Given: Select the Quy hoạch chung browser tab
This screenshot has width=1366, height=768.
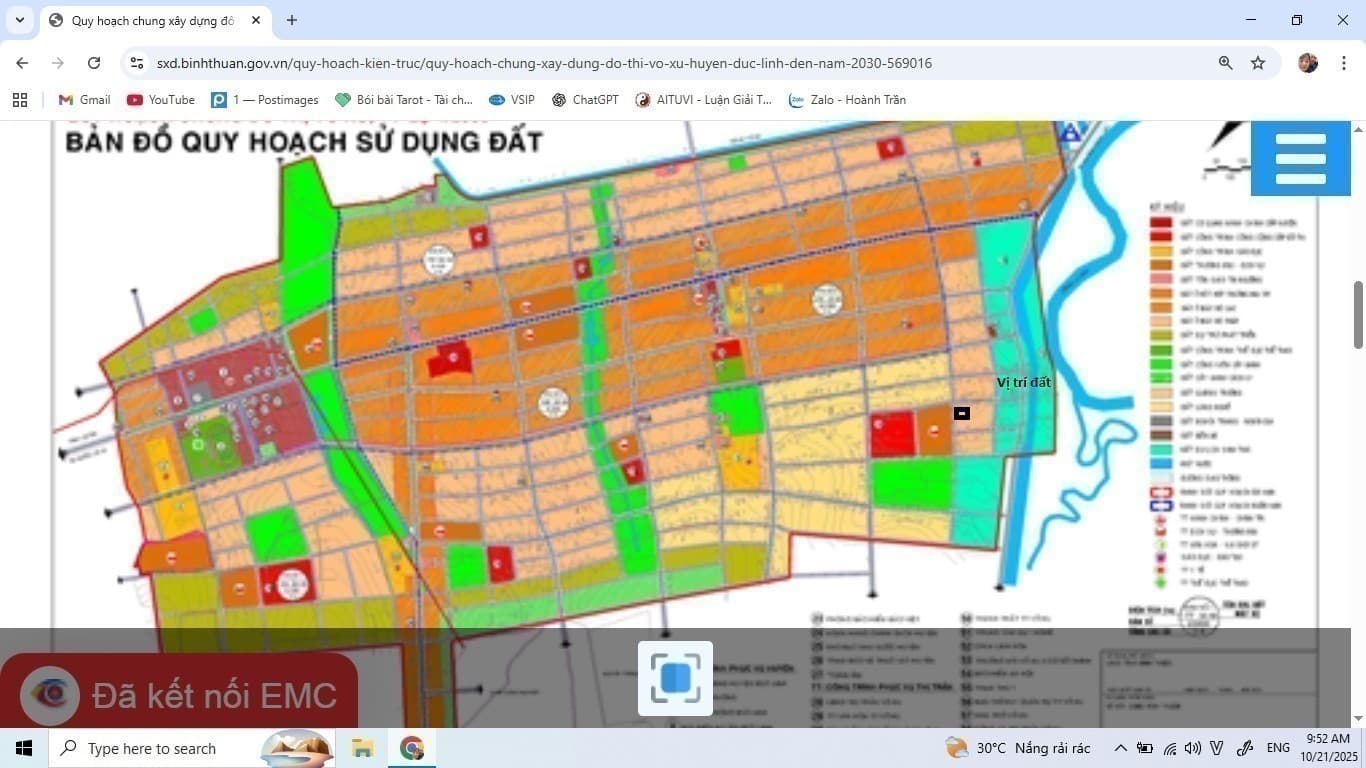Looking at the screenshot, I should [x=150, y=20].
